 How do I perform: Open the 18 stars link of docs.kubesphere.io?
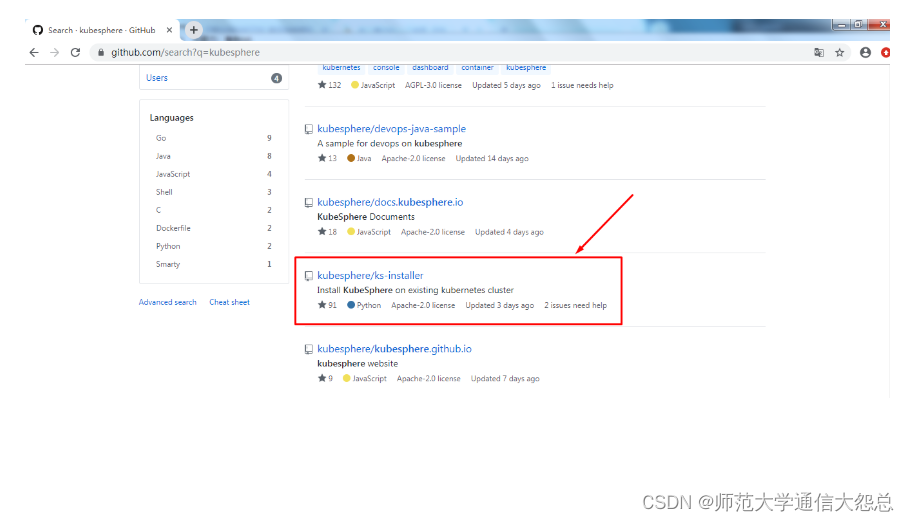[x=327, y=232]
